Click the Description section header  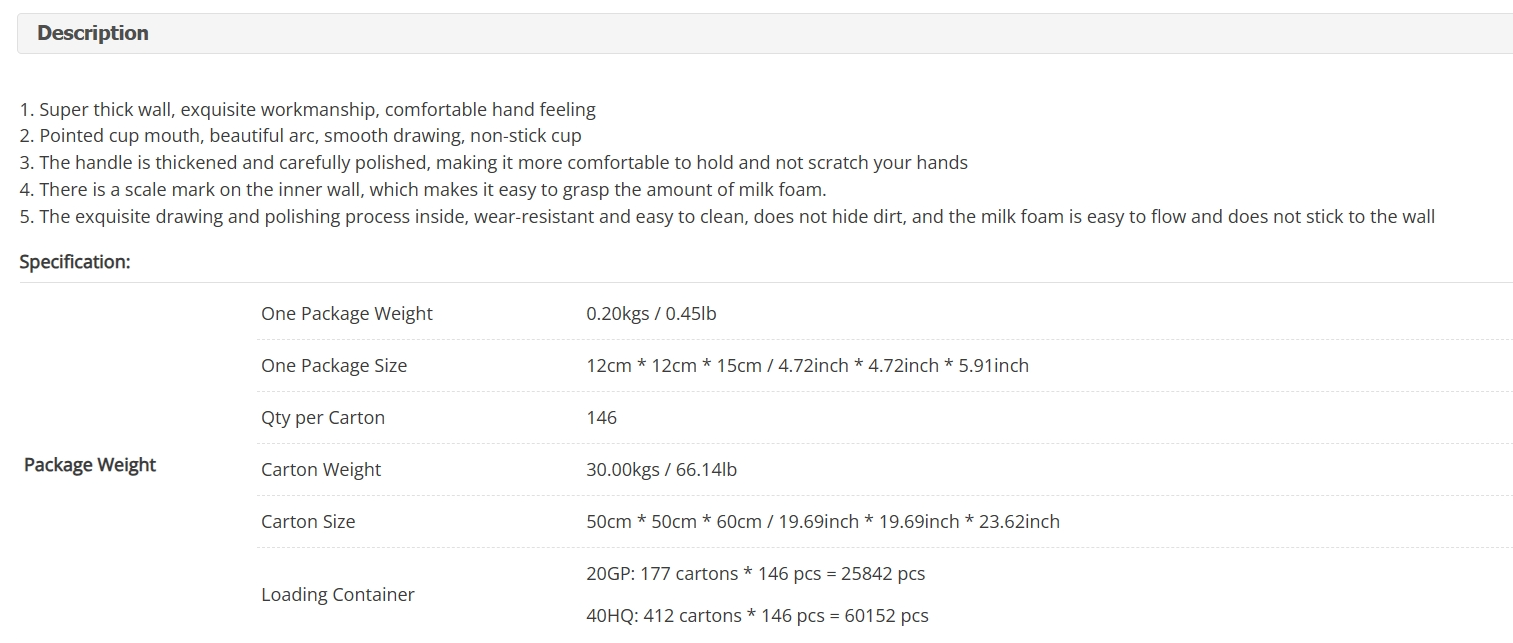[765, 33]
